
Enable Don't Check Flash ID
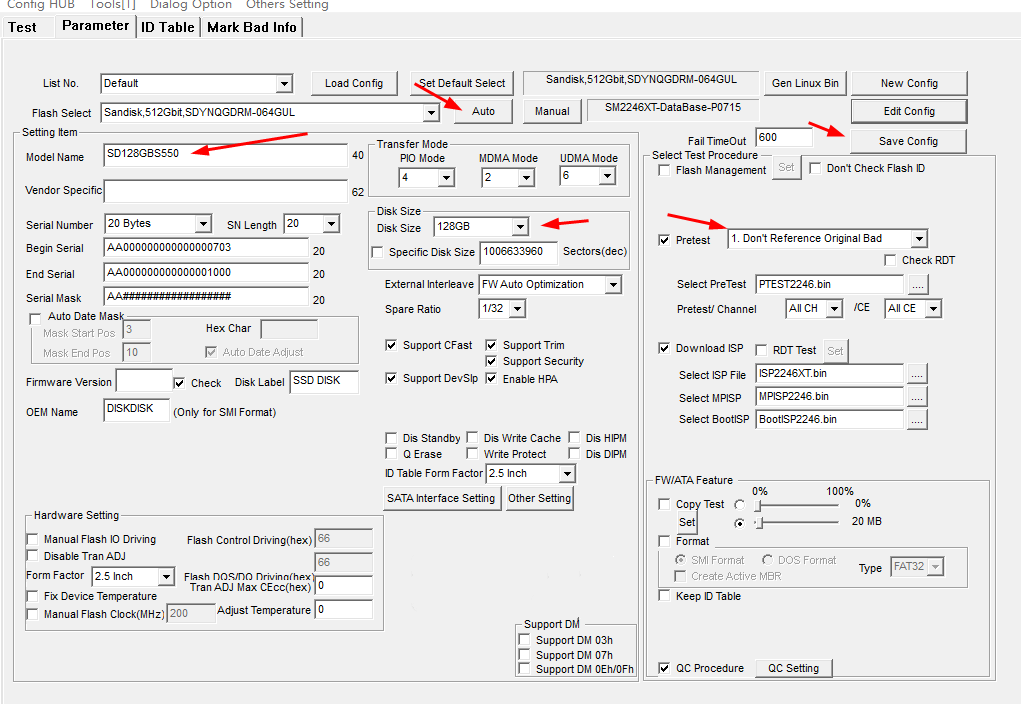click(x=815, y=168)
